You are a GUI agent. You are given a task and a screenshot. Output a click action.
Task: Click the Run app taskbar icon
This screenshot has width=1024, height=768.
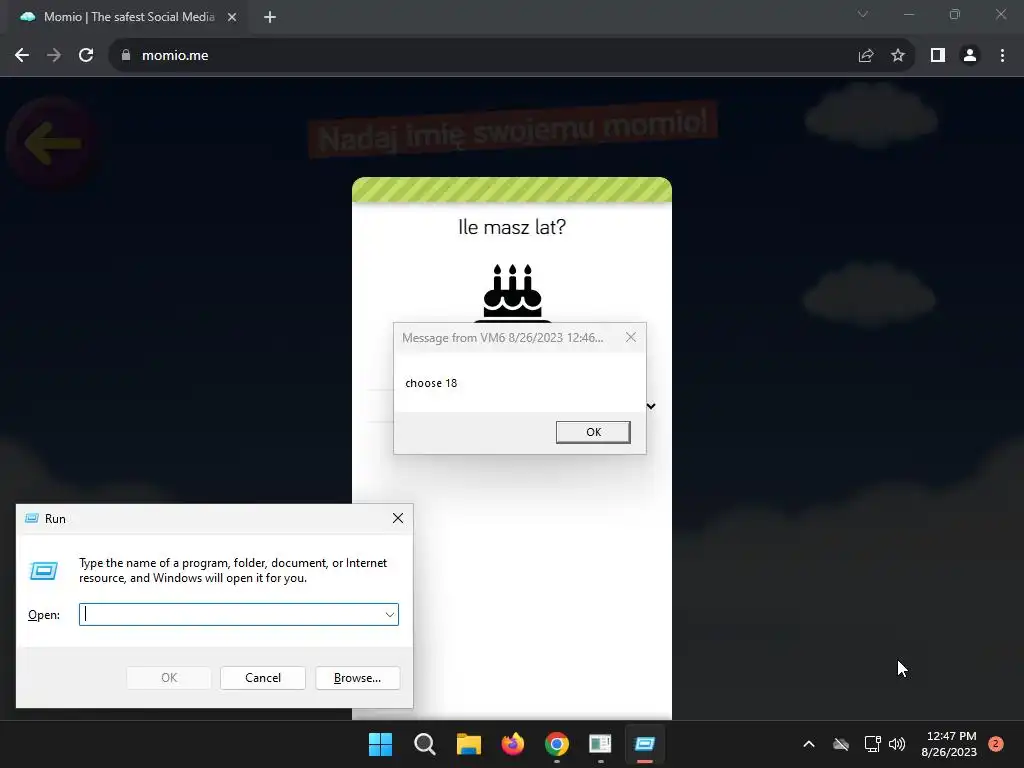(x=645, y=744)
